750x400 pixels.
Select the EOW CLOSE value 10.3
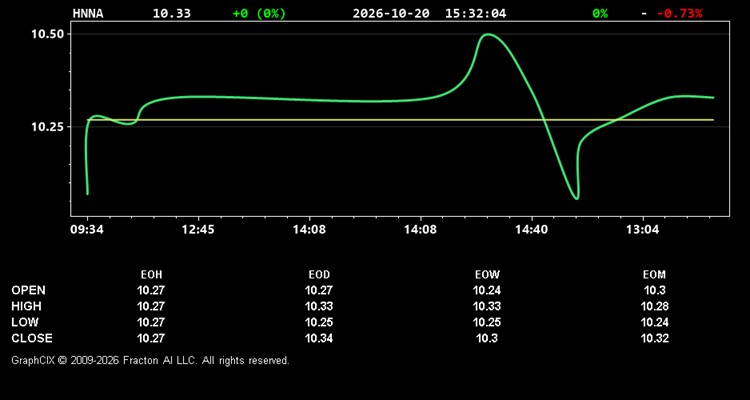point(486,338)
